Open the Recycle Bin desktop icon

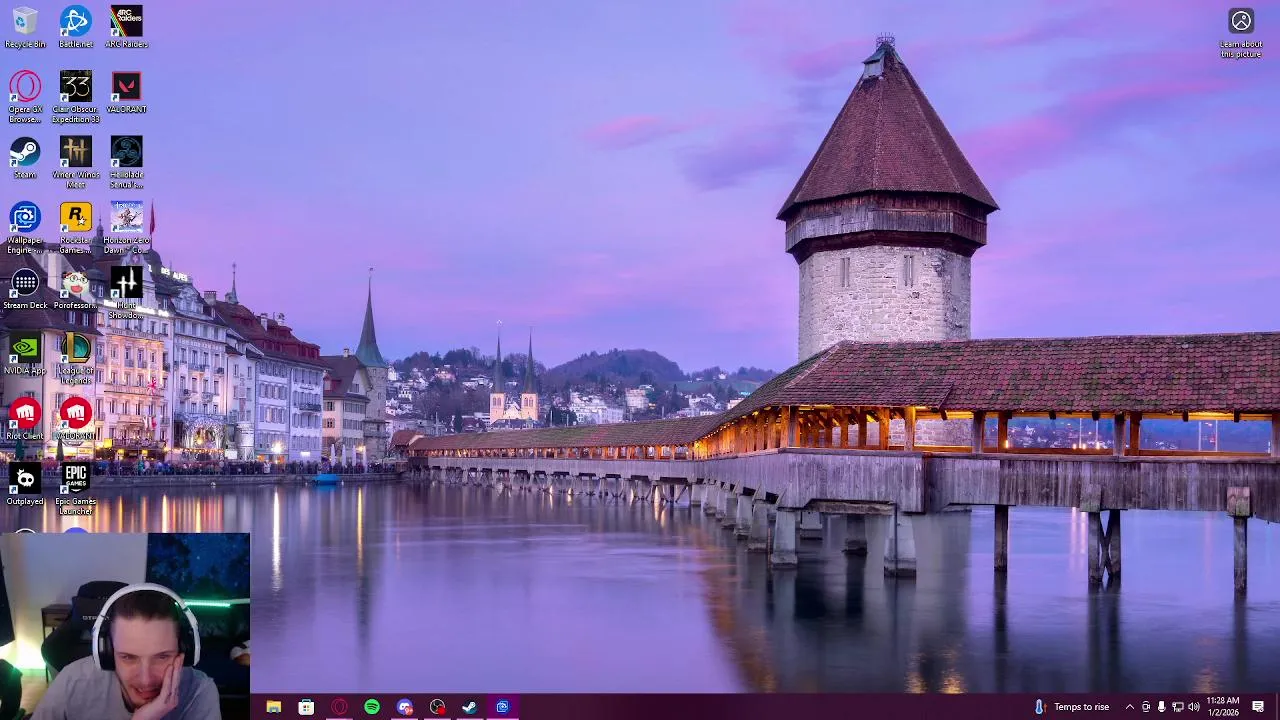point(25,27)
